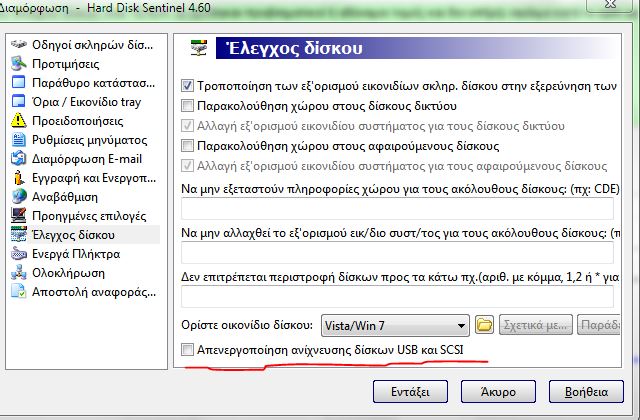
Task: Click the Εντάξει button
Action: click(x=410, y=392)
